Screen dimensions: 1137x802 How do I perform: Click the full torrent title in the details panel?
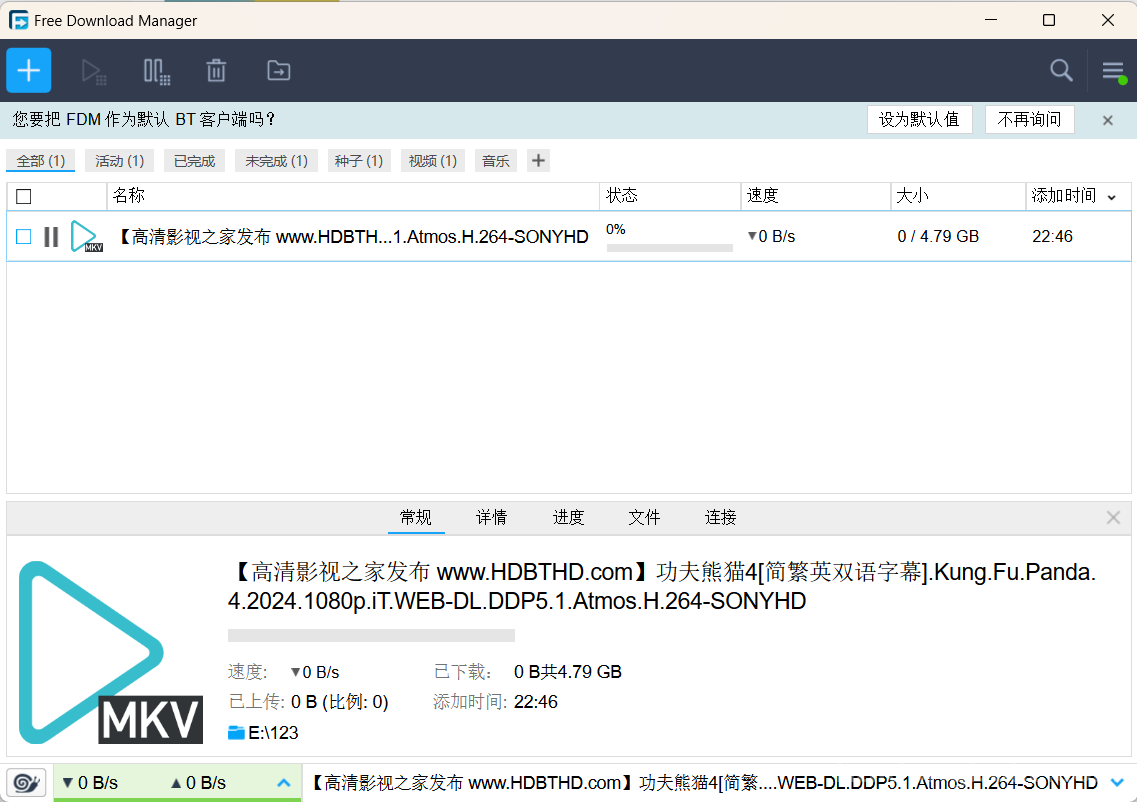click(x=662, y=587)
